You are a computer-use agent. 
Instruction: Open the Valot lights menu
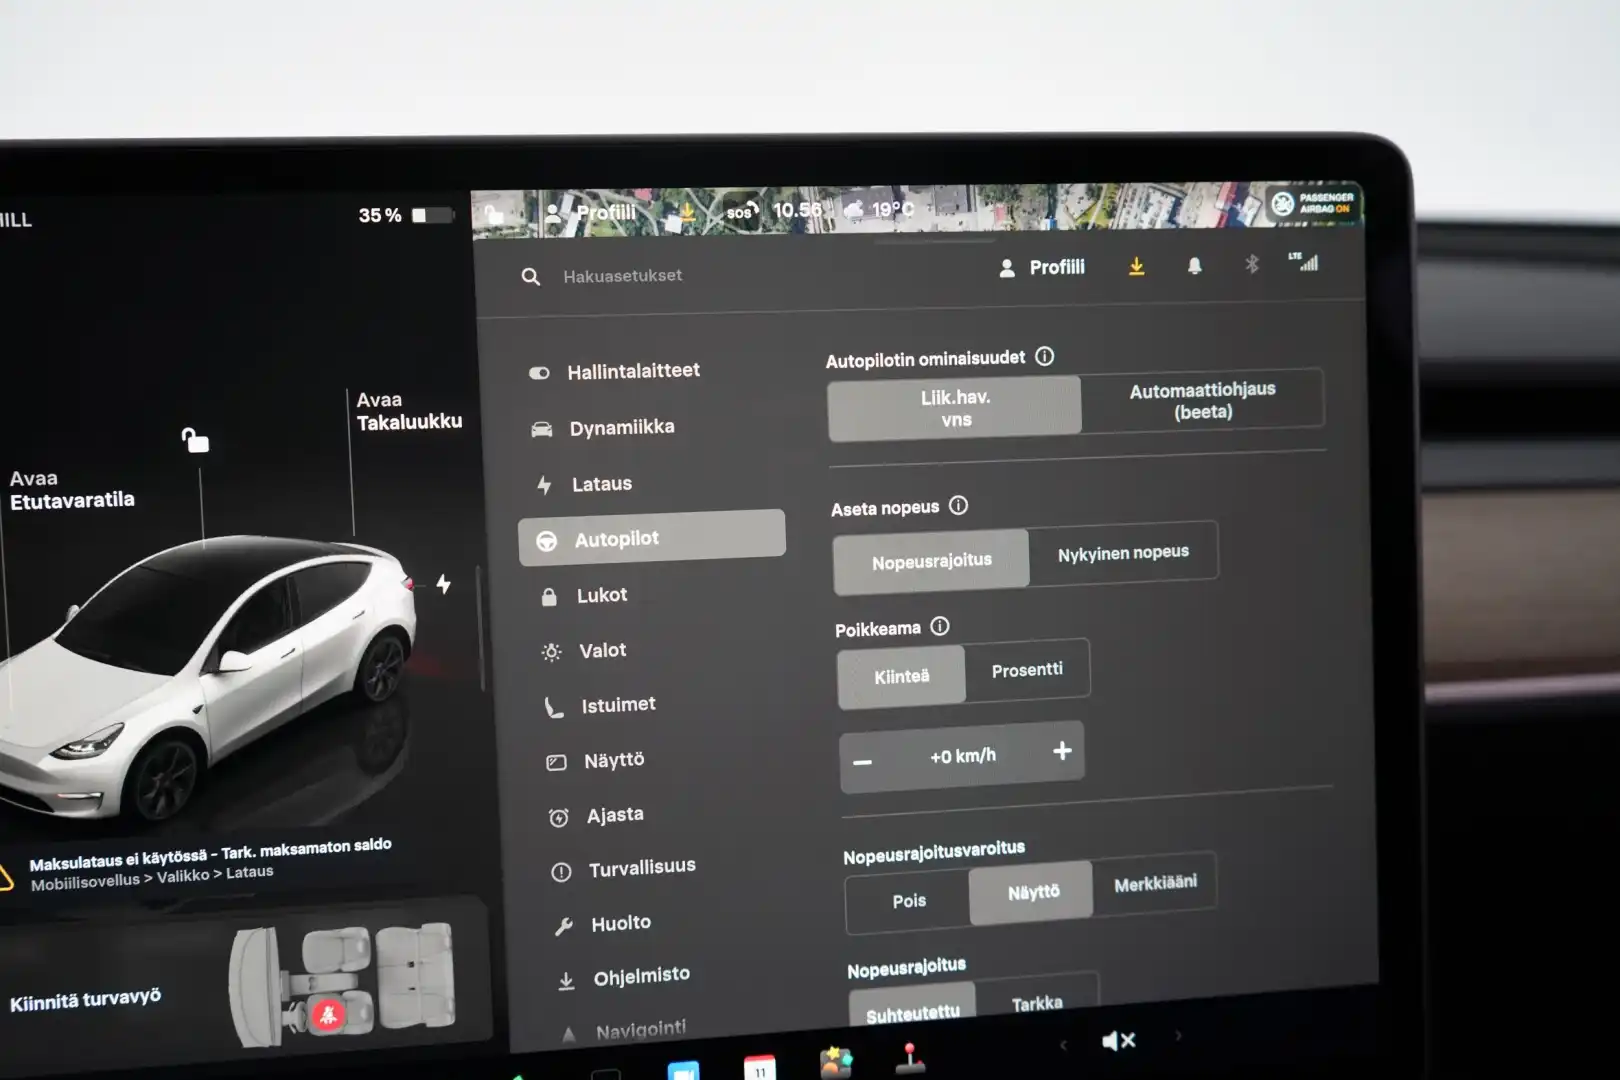tap(585, 651)
